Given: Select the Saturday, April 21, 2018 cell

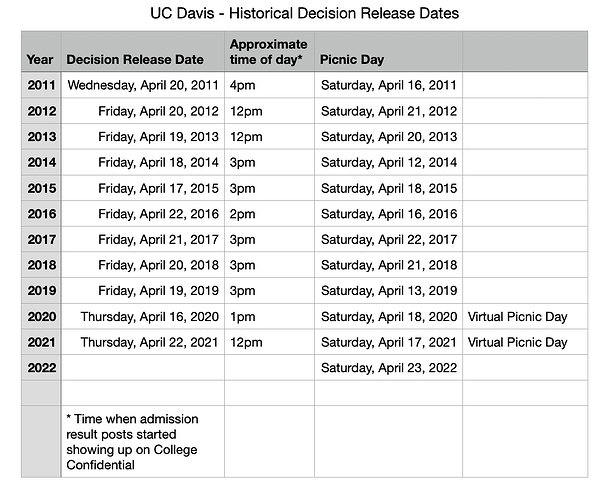Looking at the screenshot, I should [389, 265].
